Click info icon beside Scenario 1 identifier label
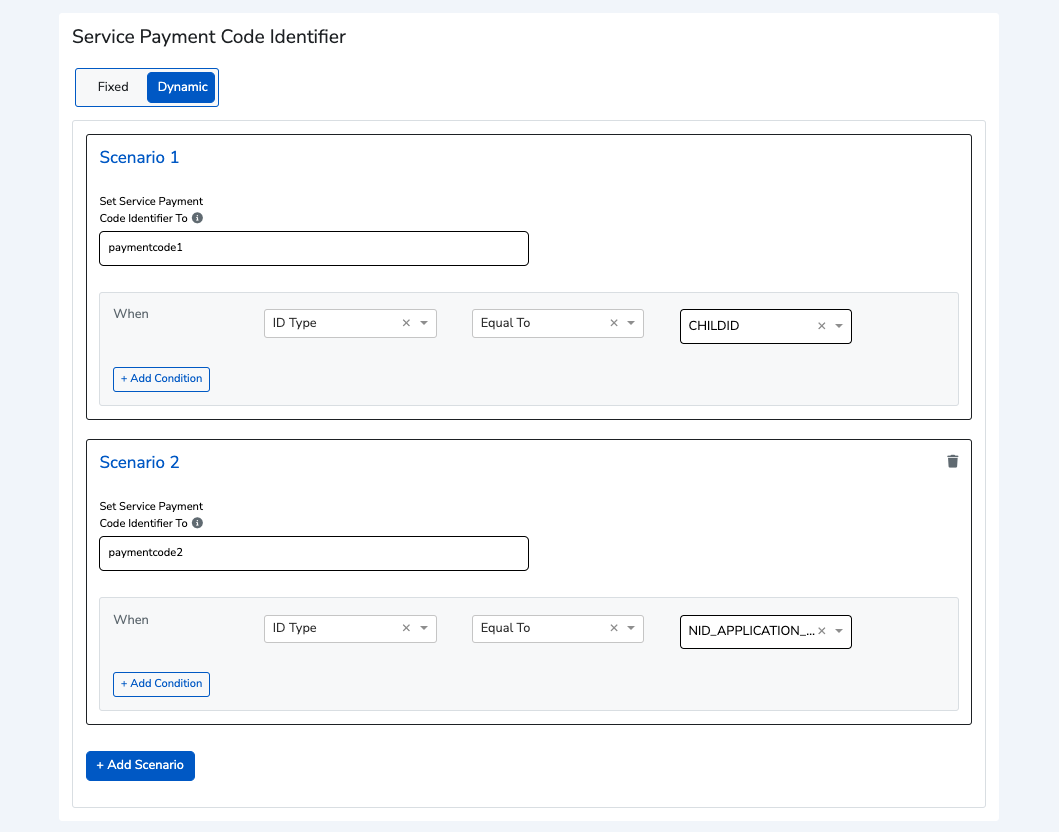 coord(197,218)
